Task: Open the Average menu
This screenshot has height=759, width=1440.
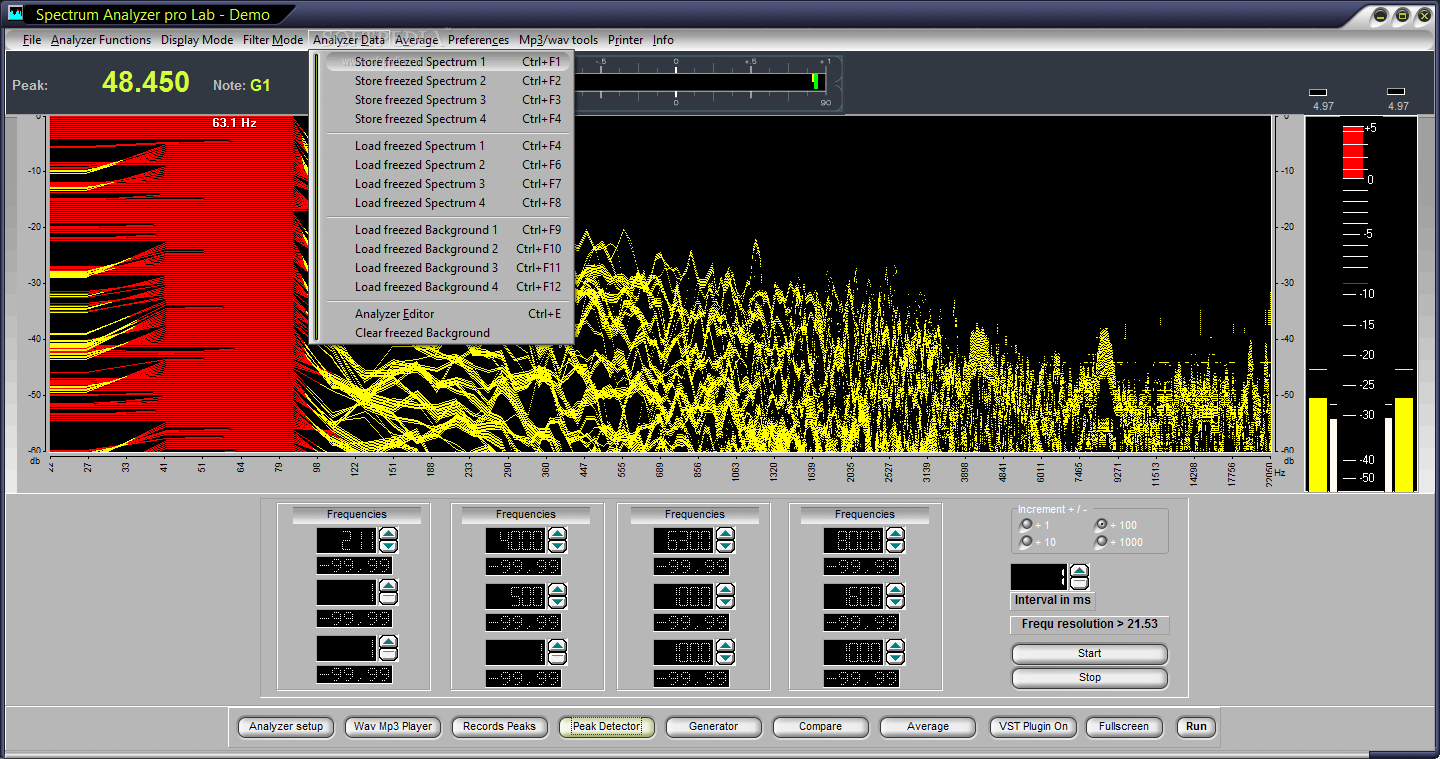Action: coord(416,40)
